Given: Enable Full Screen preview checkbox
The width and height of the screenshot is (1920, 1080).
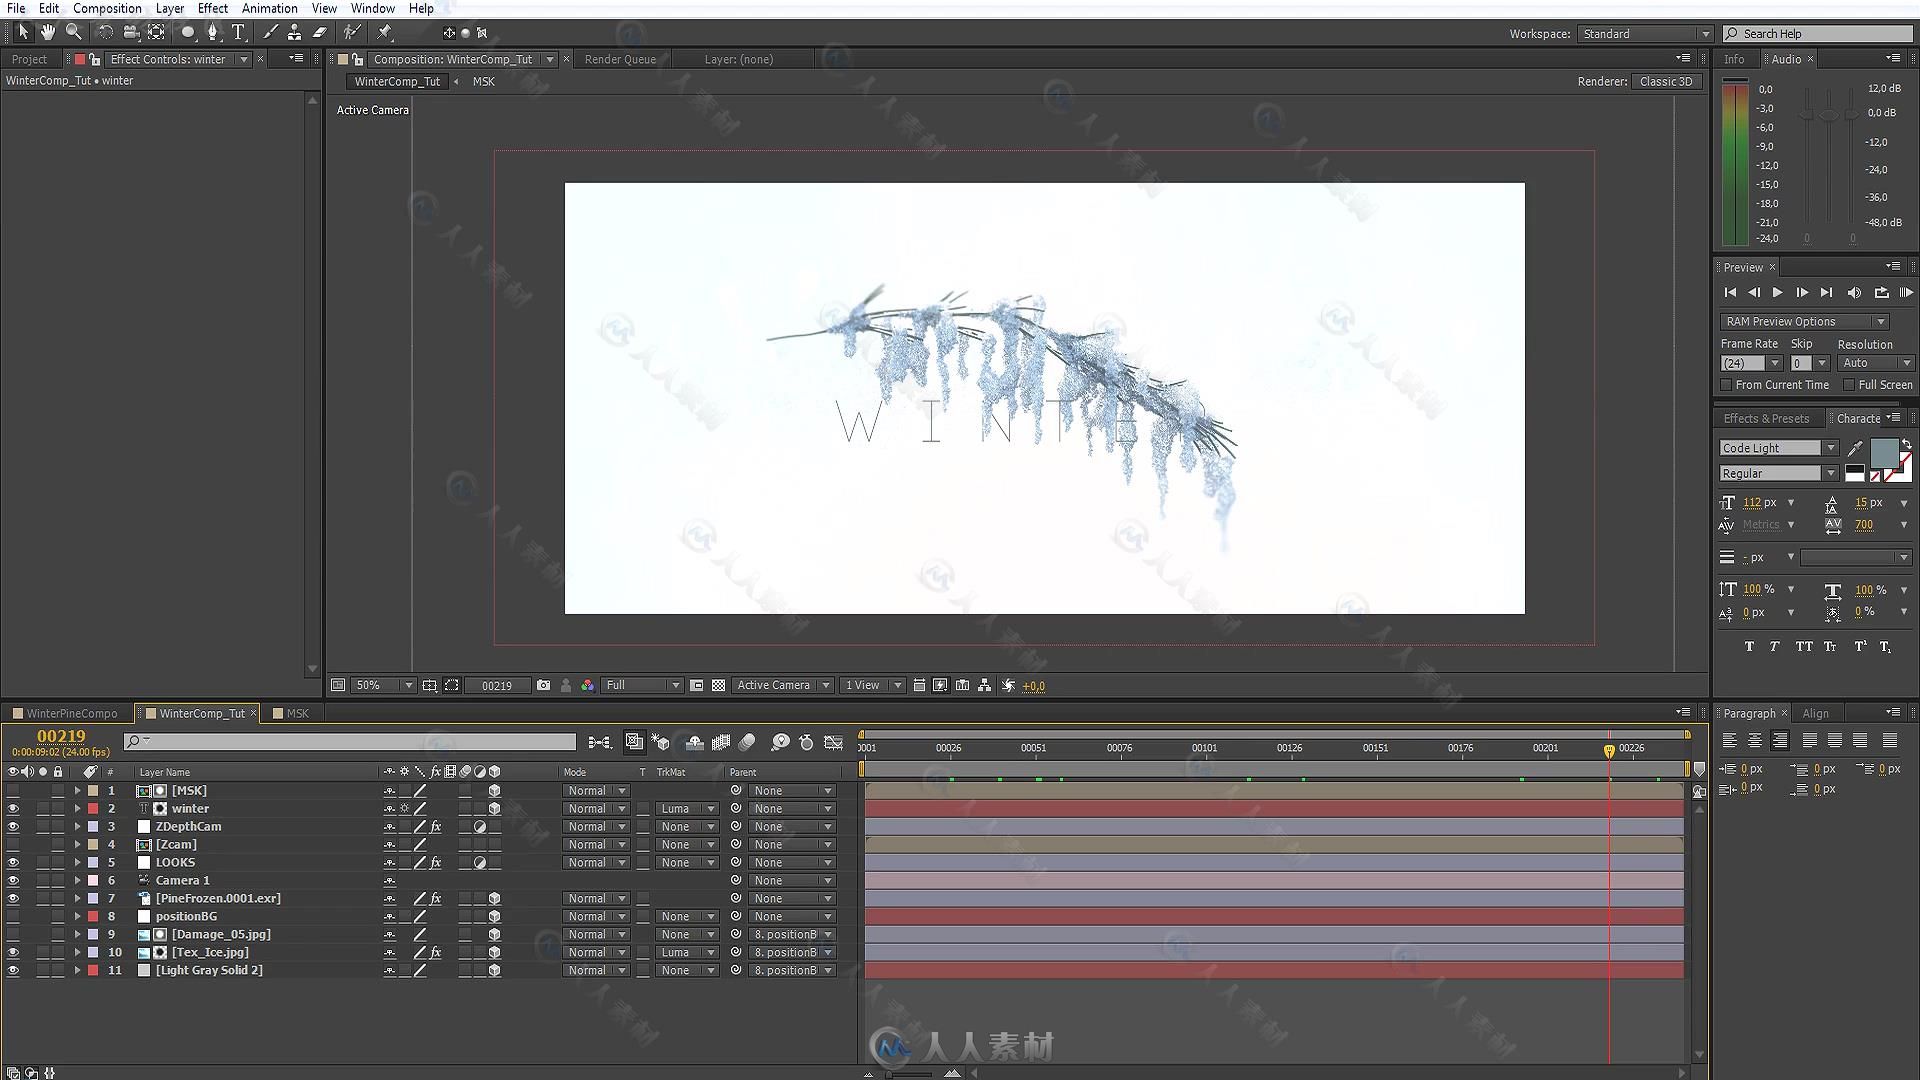Looking at the screenshot, I should (1849, 385).
